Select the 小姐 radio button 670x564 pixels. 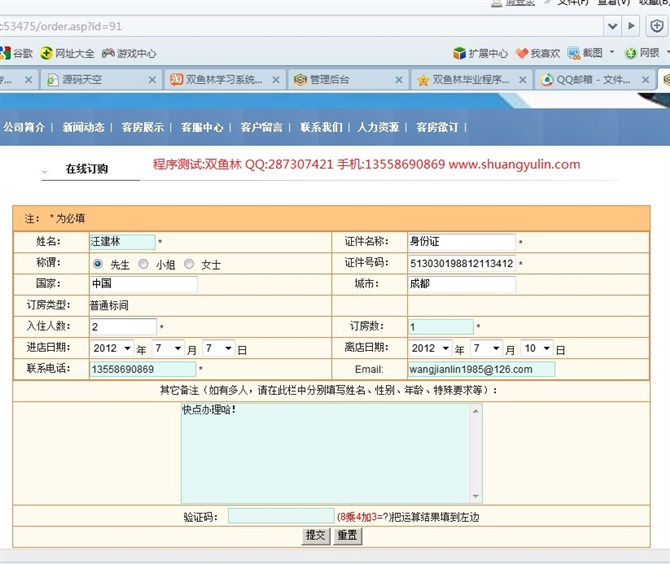[x=143, y=264]
